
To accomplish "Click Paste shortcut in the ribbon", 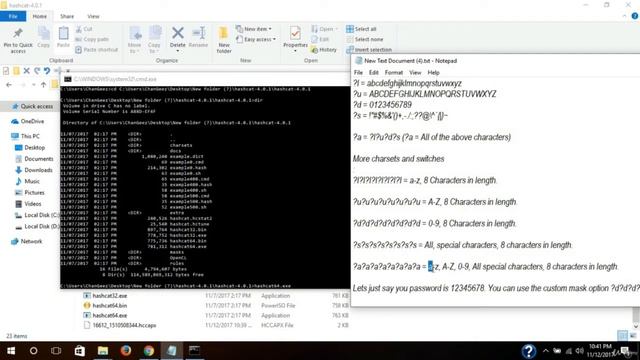I will [97, 50].
